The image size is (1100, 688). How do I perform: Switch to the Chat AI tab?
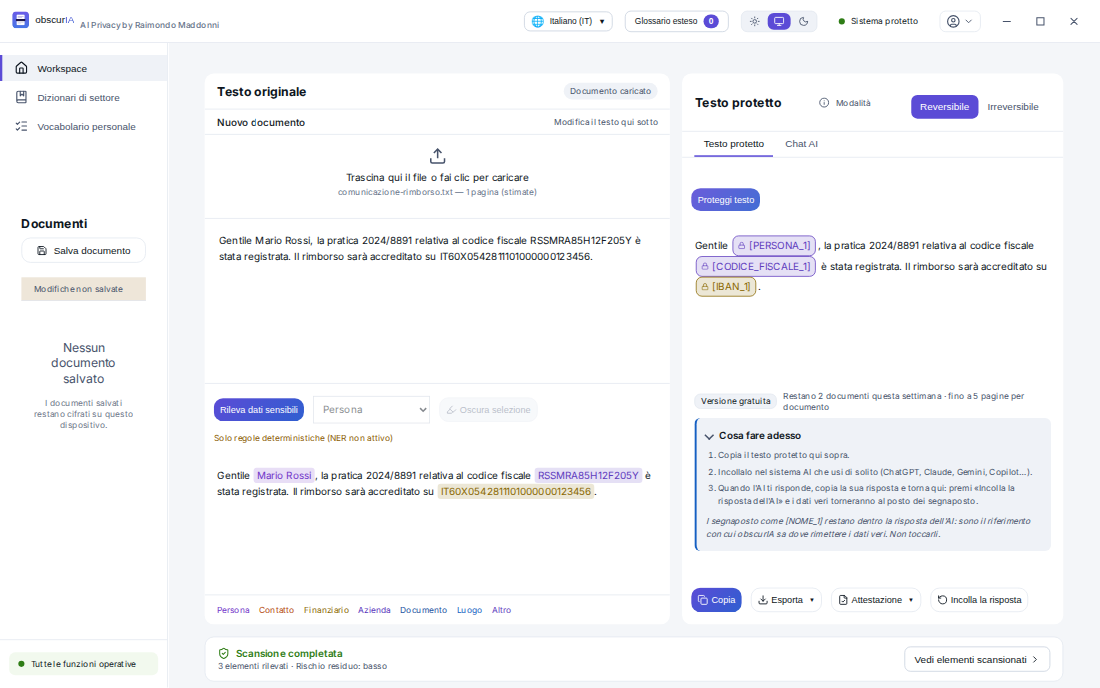point(801,144)
